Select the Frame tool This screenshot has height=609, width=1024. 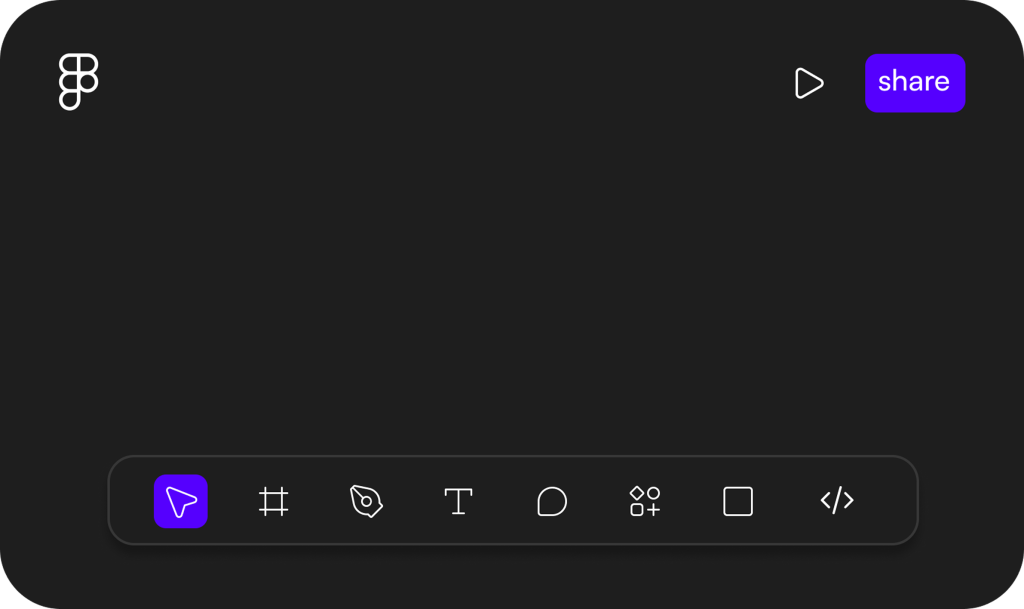[x=273, y=501]
